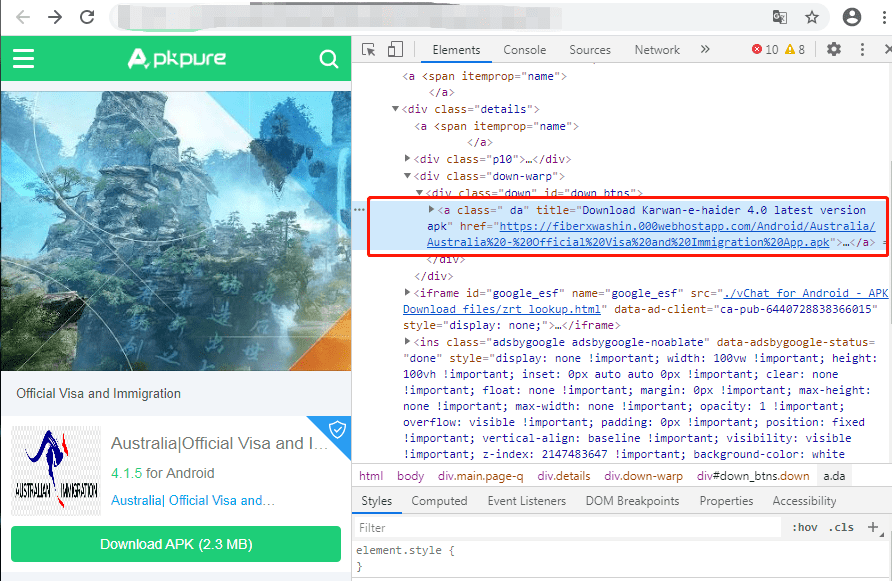The height and width of the screenshot is (581, 892).
Task: Select the div.main.page-q breadcrumb
Action: click(x=481, y=476)
